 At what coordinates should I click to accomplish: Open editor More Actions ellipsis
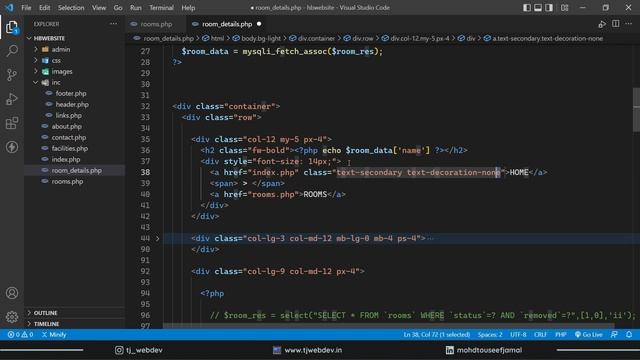tap(629, 24)
